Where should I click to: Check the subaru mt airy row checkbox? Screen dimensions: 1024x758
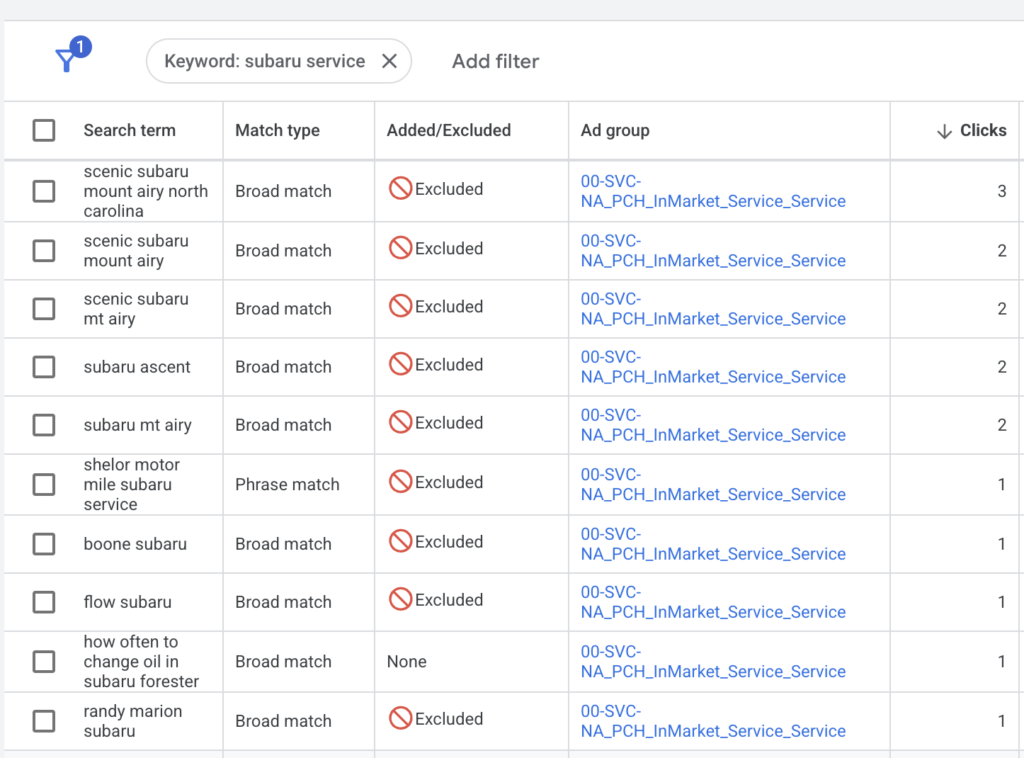point(44,423)
